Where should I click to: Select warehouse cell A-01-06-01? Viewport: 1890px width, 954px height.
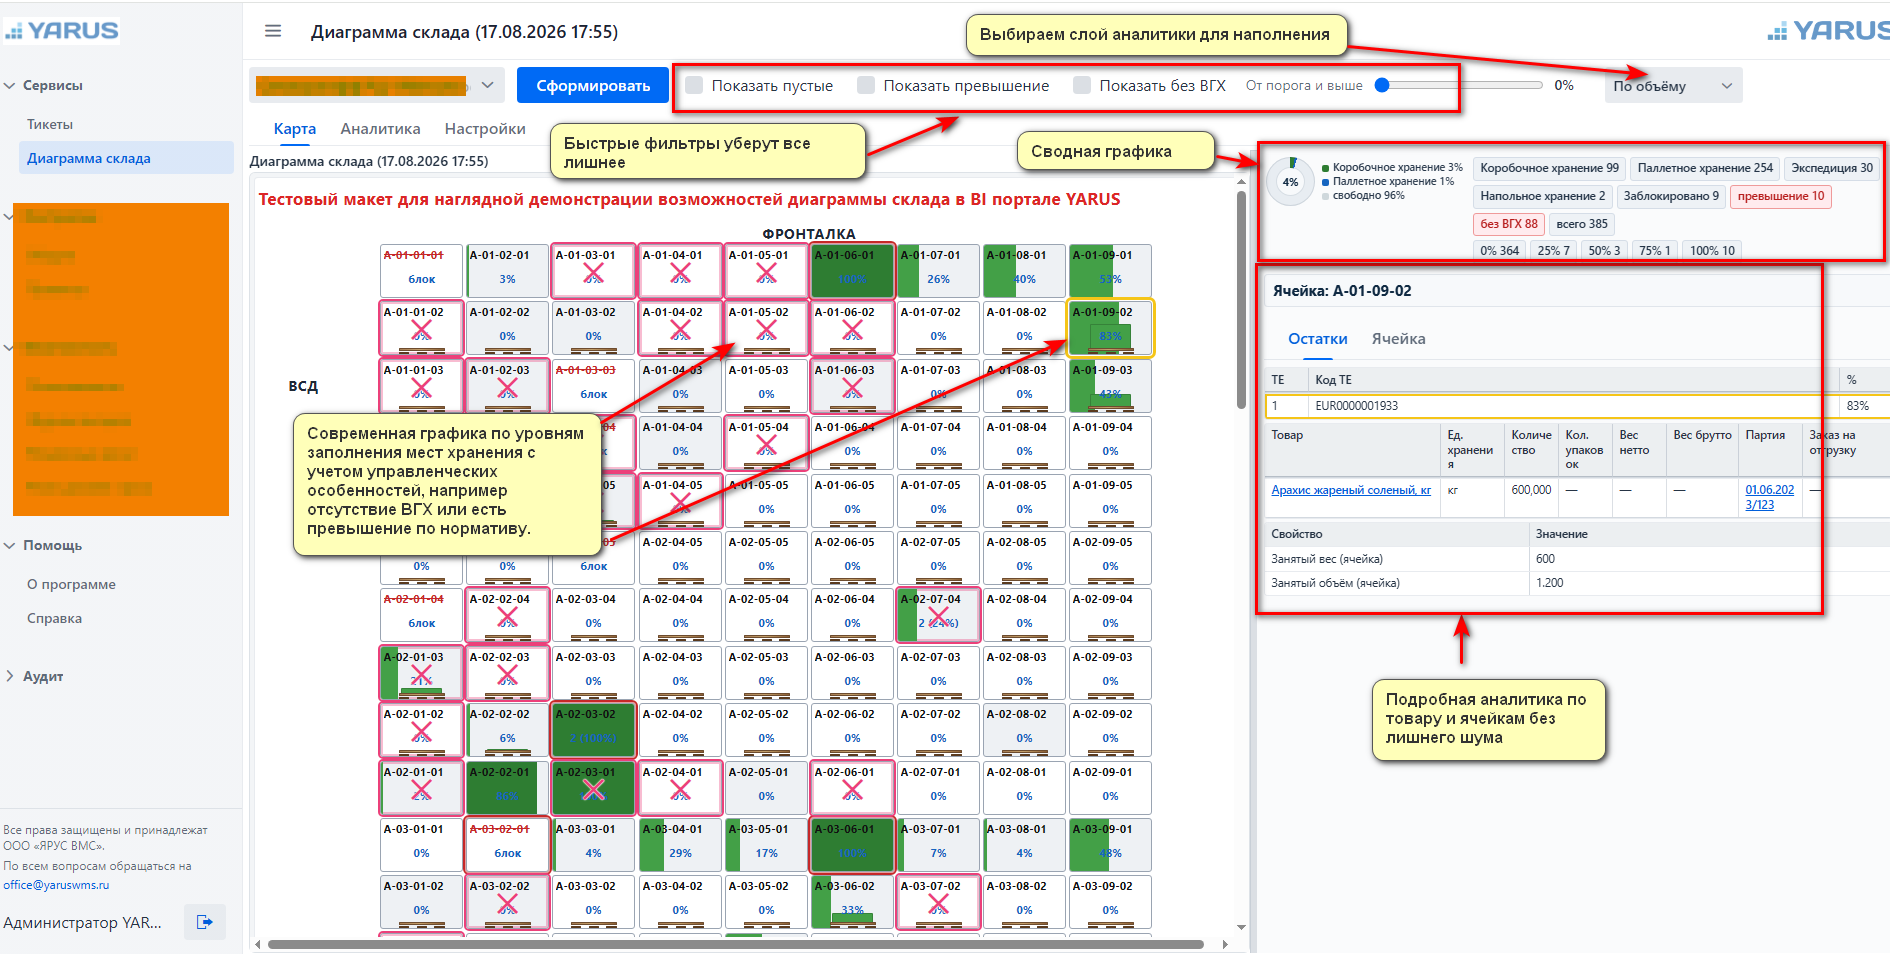(852, 270)
